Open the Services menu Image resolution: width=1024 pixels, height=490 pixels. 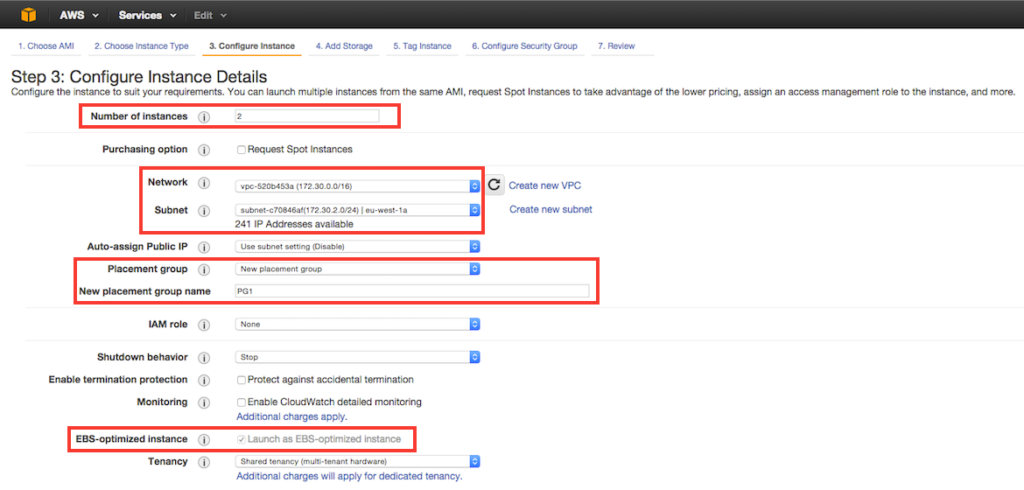click(x=147, y=16)
